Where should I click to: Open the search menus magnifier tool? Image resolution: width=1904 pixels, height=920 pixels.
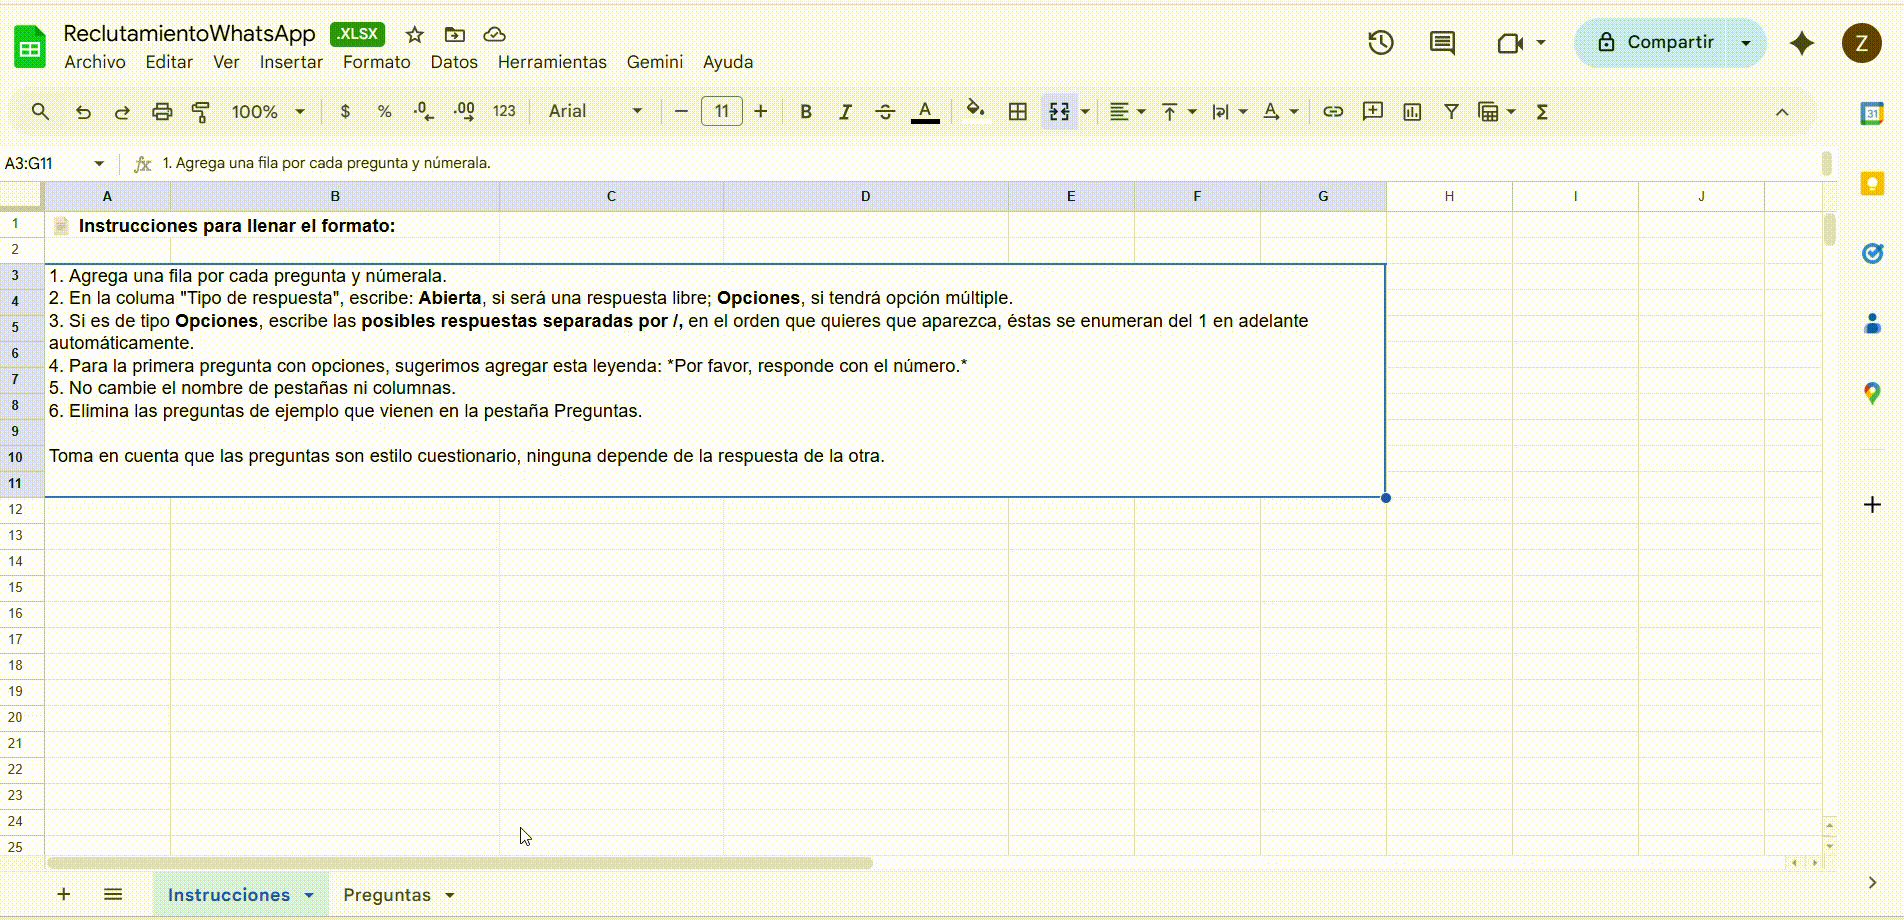point(40,112)
